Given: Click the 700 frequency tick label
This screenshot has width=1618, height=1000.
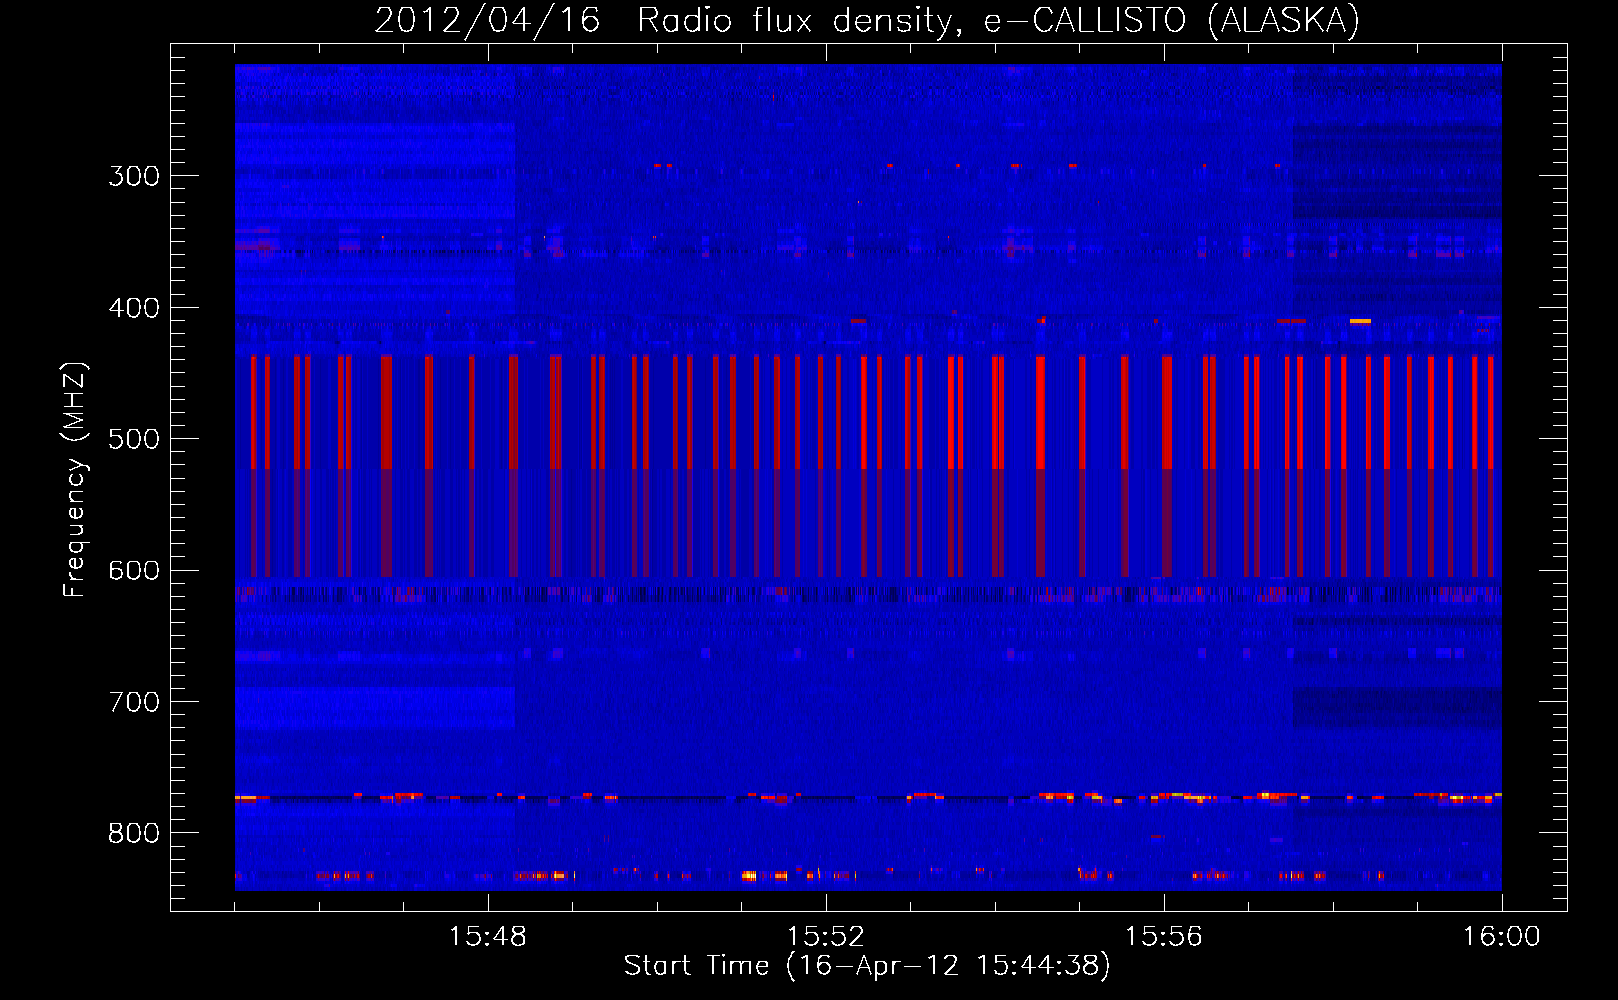Looking at the screenshot, I should pos(134,702).
